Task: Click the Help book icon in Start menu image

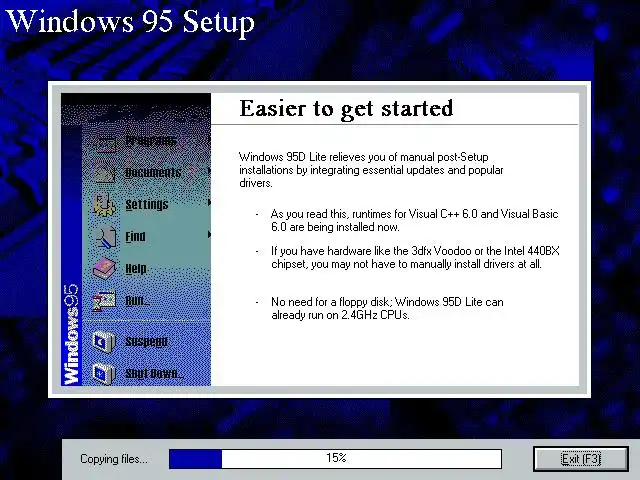Action: click(104, 268)
